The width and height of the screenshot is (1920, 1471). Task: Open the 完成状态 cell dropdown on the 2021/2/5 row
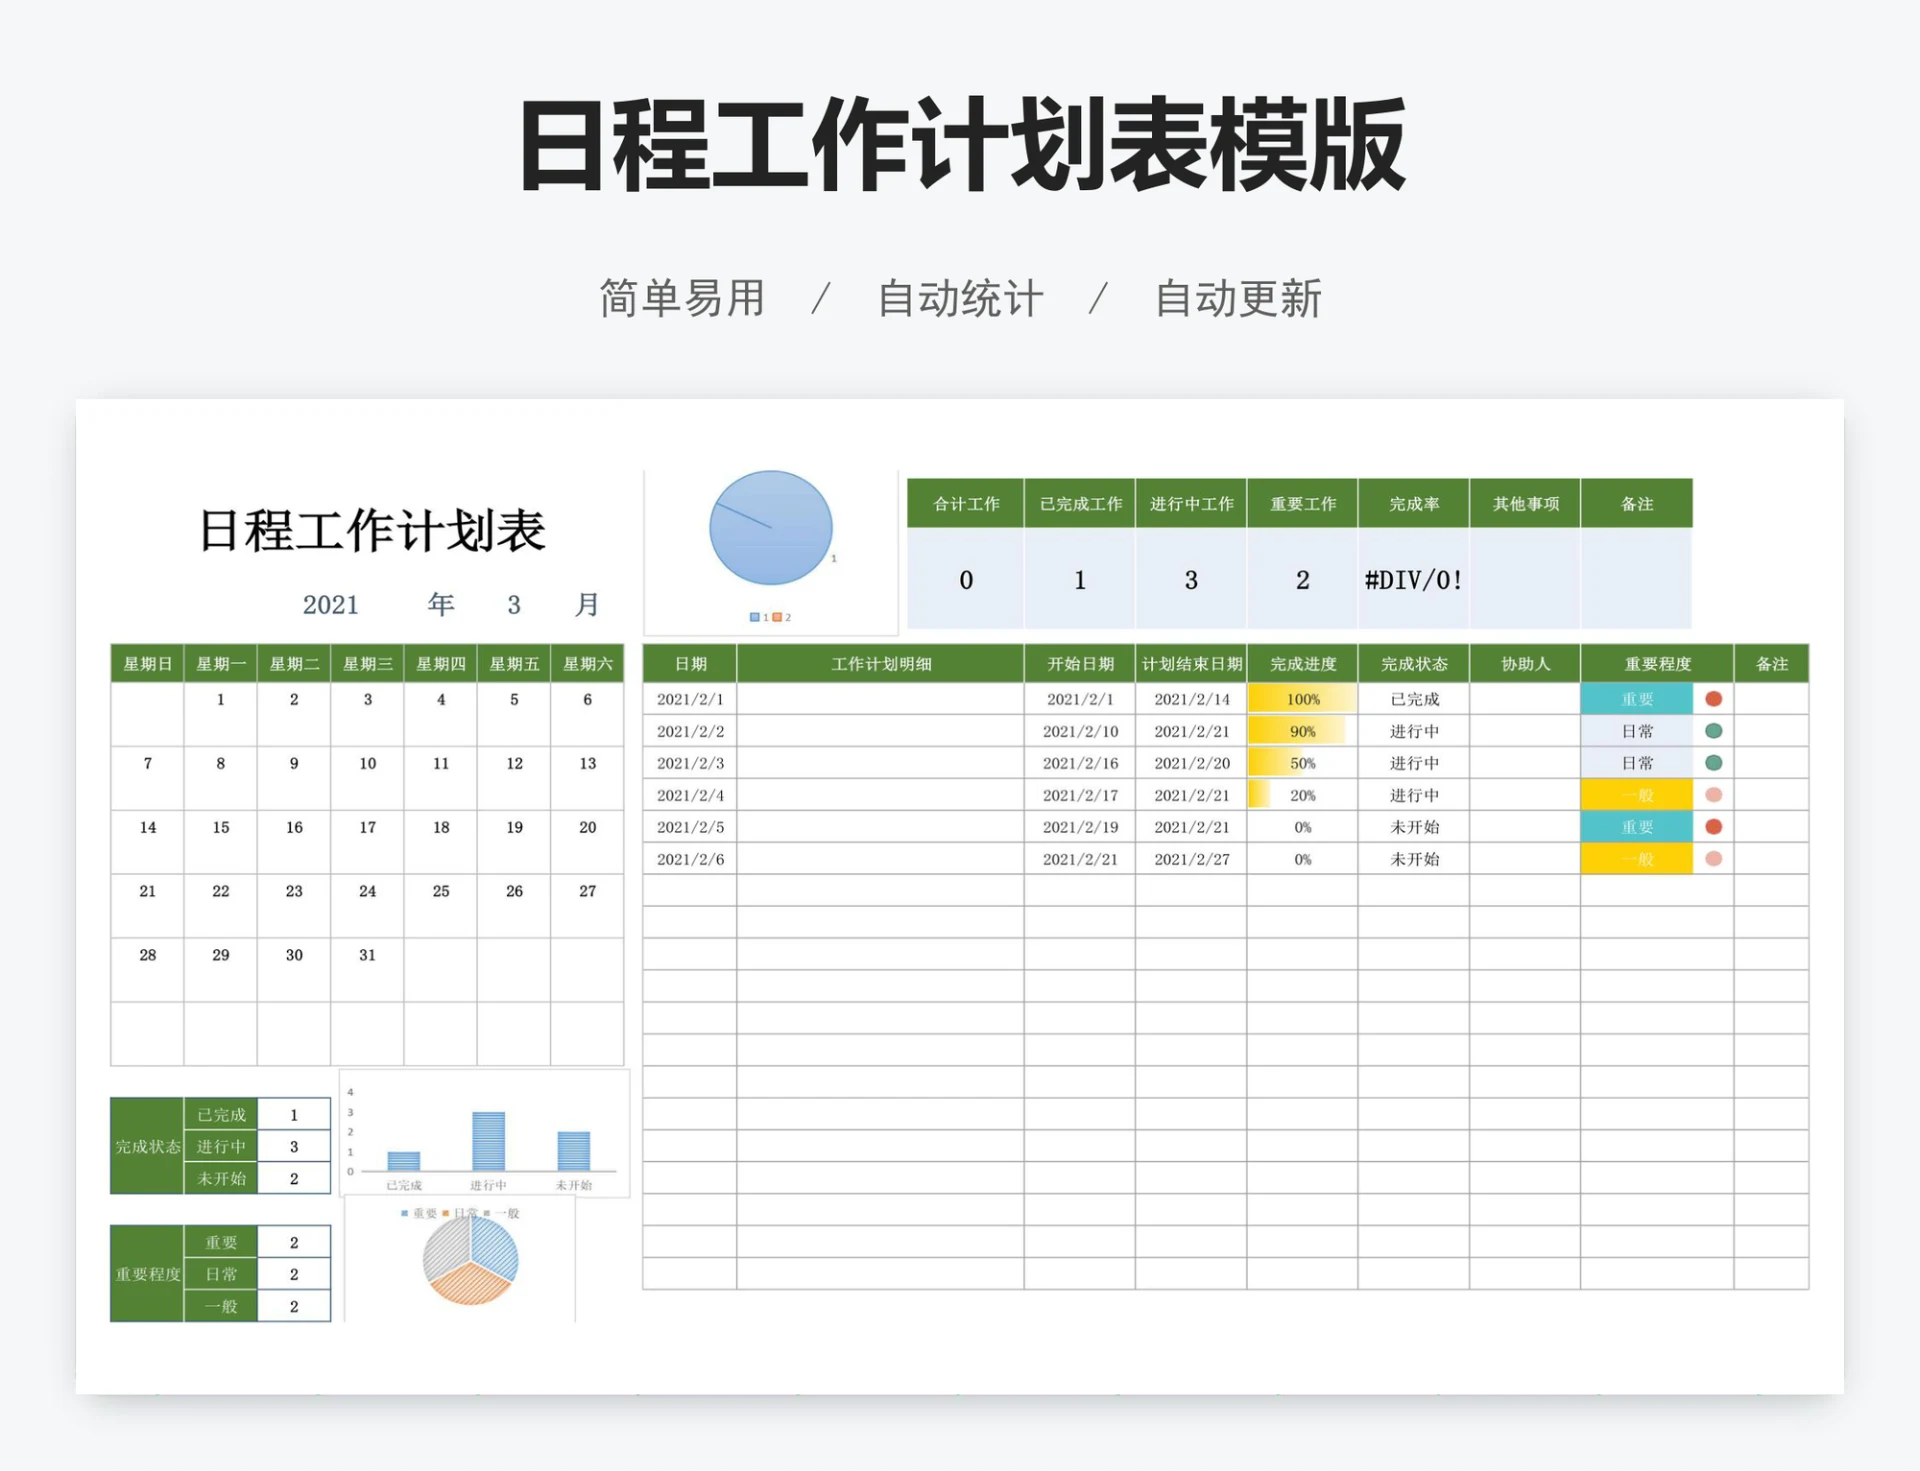tap(1413, 827)
